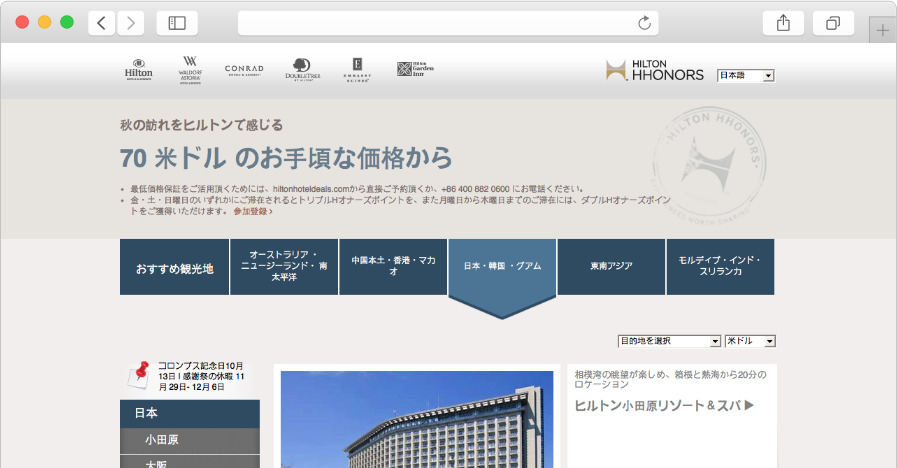Select the オーストラリア・ニュージーランド tab
897x468 pixels.
pyautogui.click(x=284, y=267)
